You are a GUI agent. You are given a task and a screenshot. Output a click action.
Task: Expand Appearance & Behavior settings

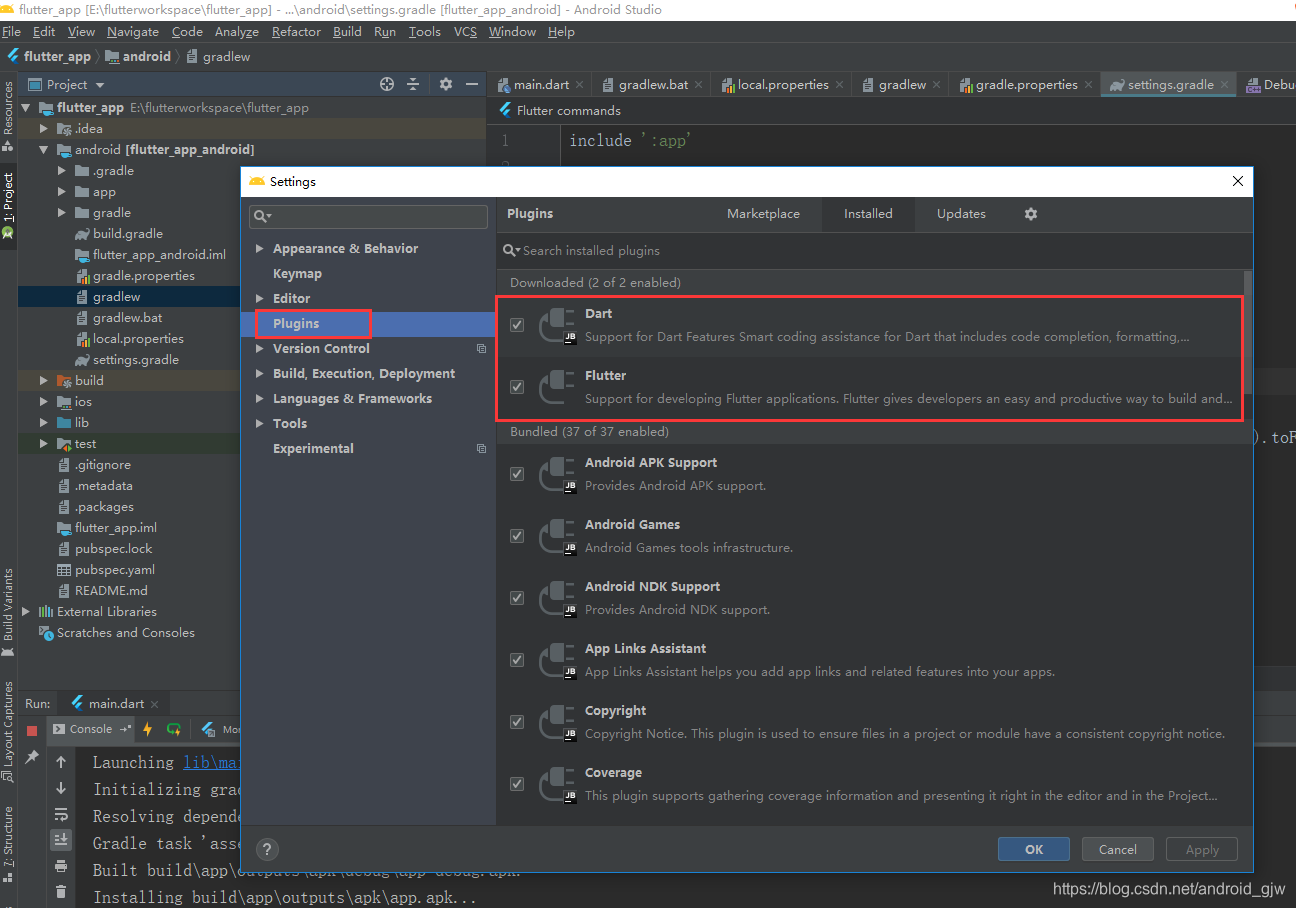click(x=260, y=249)
